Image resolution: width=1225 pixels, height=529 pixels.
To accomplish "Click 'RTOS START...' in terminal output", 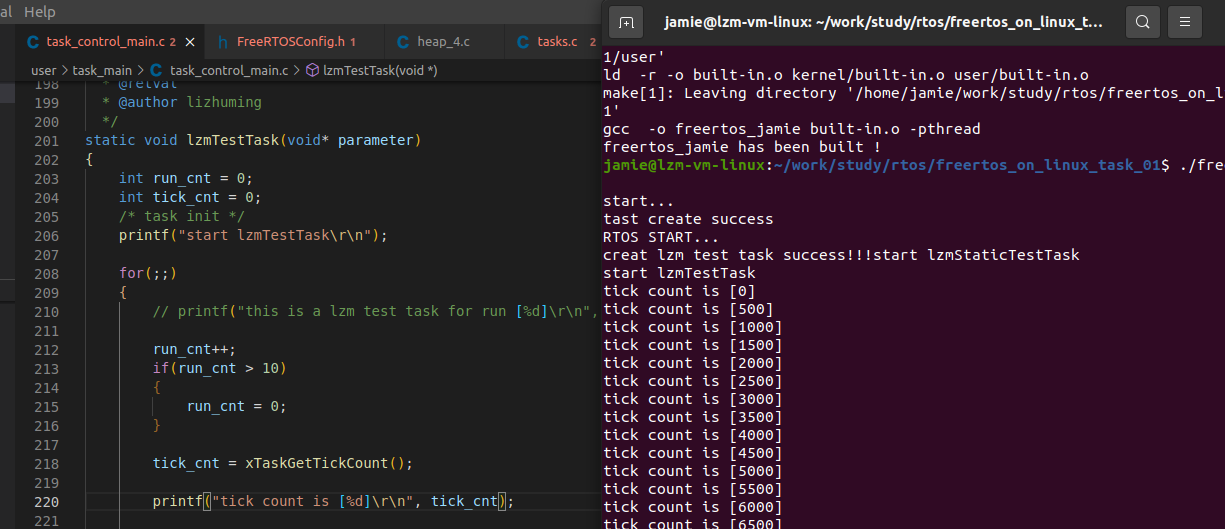I will point(661,237).
